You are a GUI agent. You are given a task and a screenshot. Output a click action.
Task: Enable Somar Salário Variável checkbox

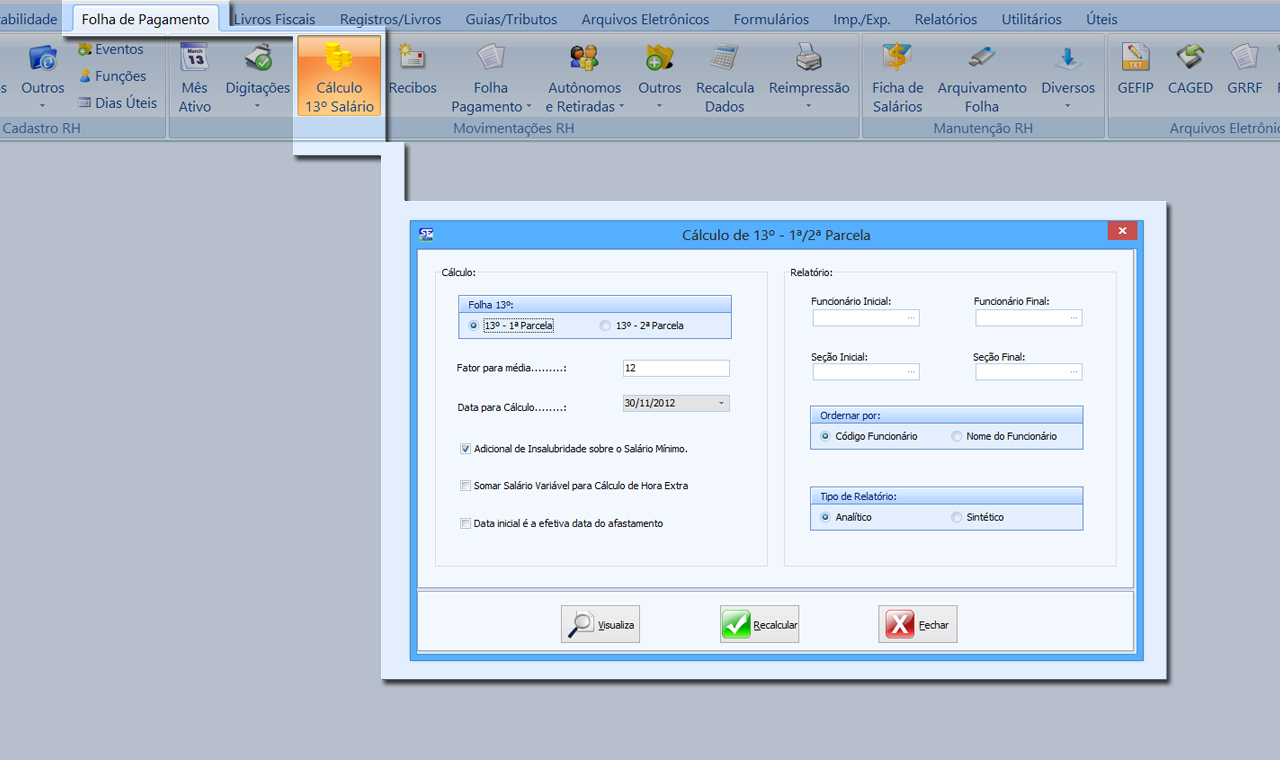[466, 486]
